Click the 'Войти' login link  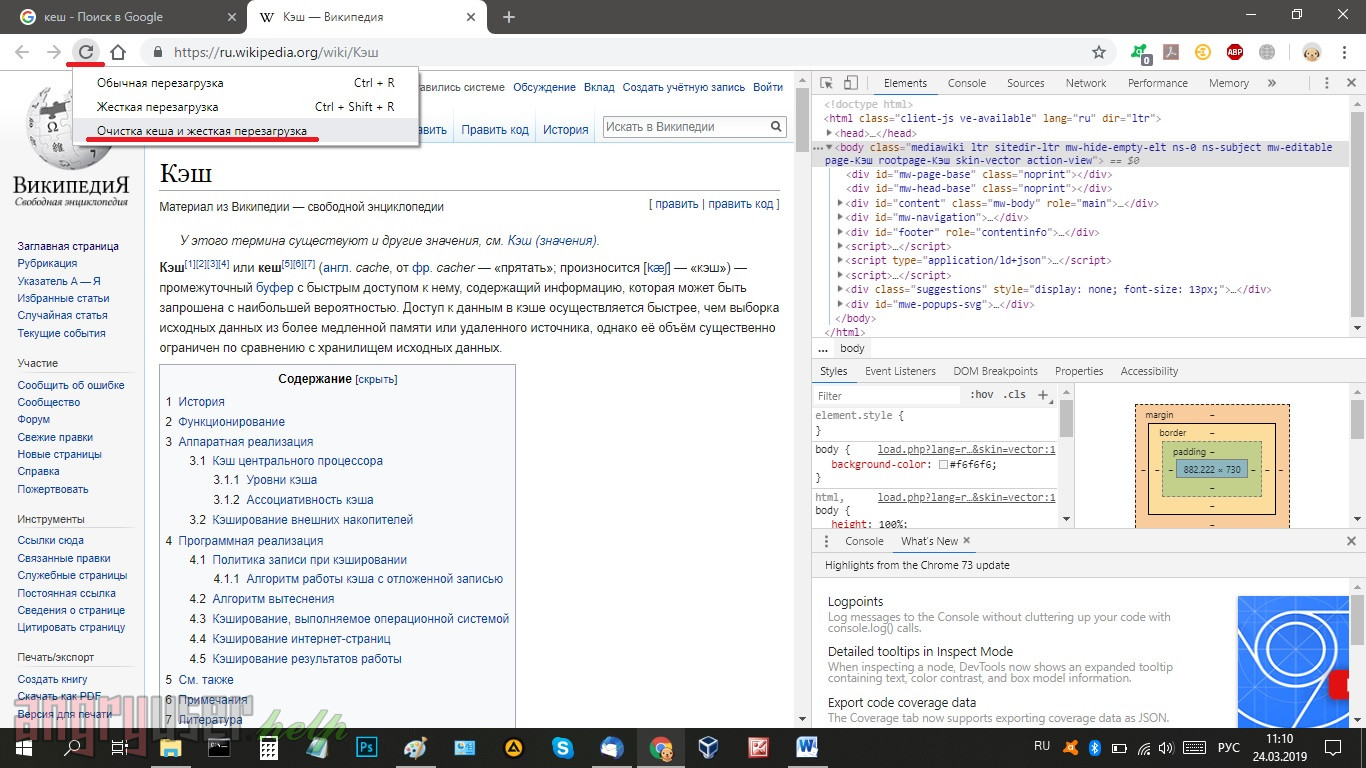[768, 87]
